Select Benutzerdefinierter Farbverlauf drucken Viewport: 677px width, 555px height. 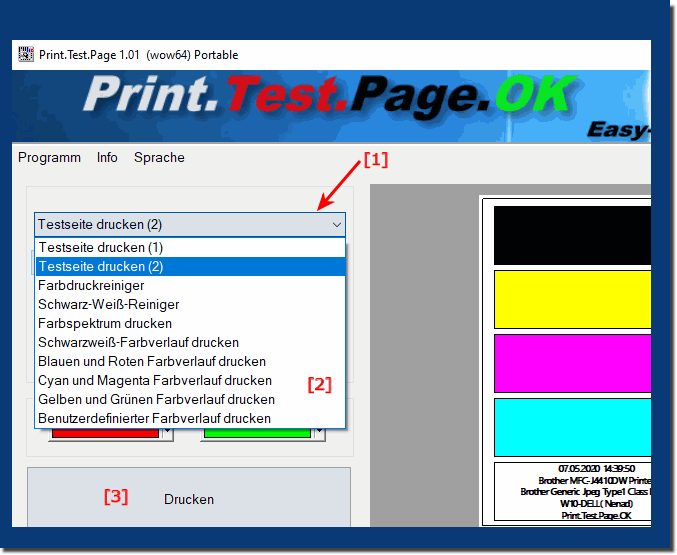coord(190,419)
